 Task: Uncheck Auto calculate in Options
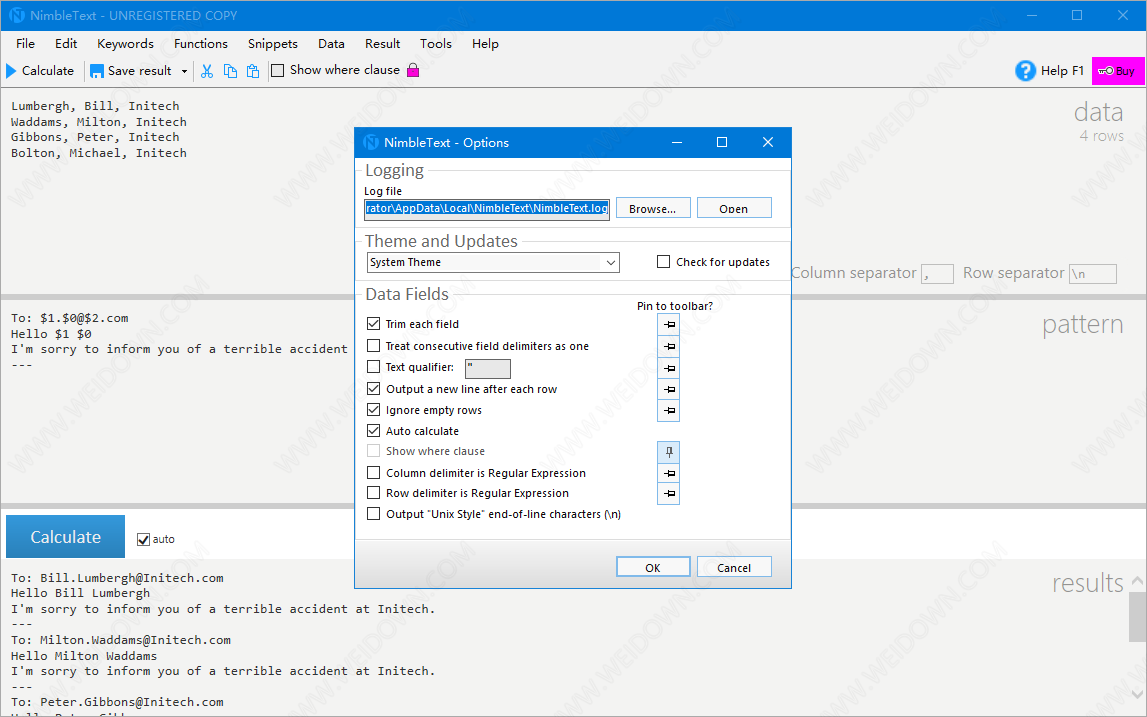[x=374, y=430]
